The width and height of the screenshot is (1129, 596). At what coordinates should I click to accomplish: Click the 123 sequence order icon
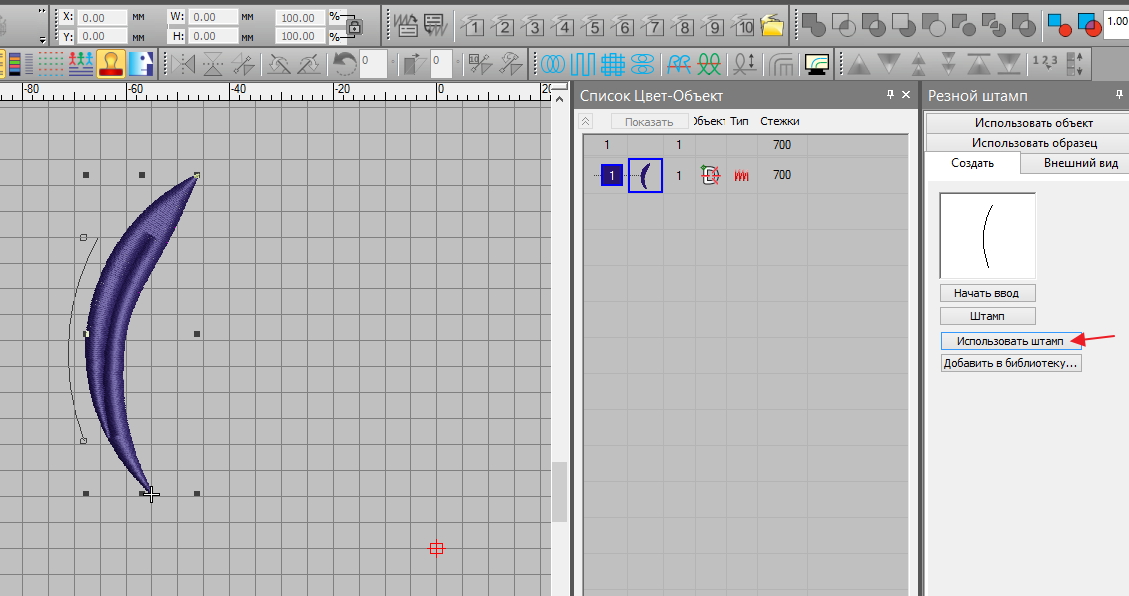tap(1044, 65)
